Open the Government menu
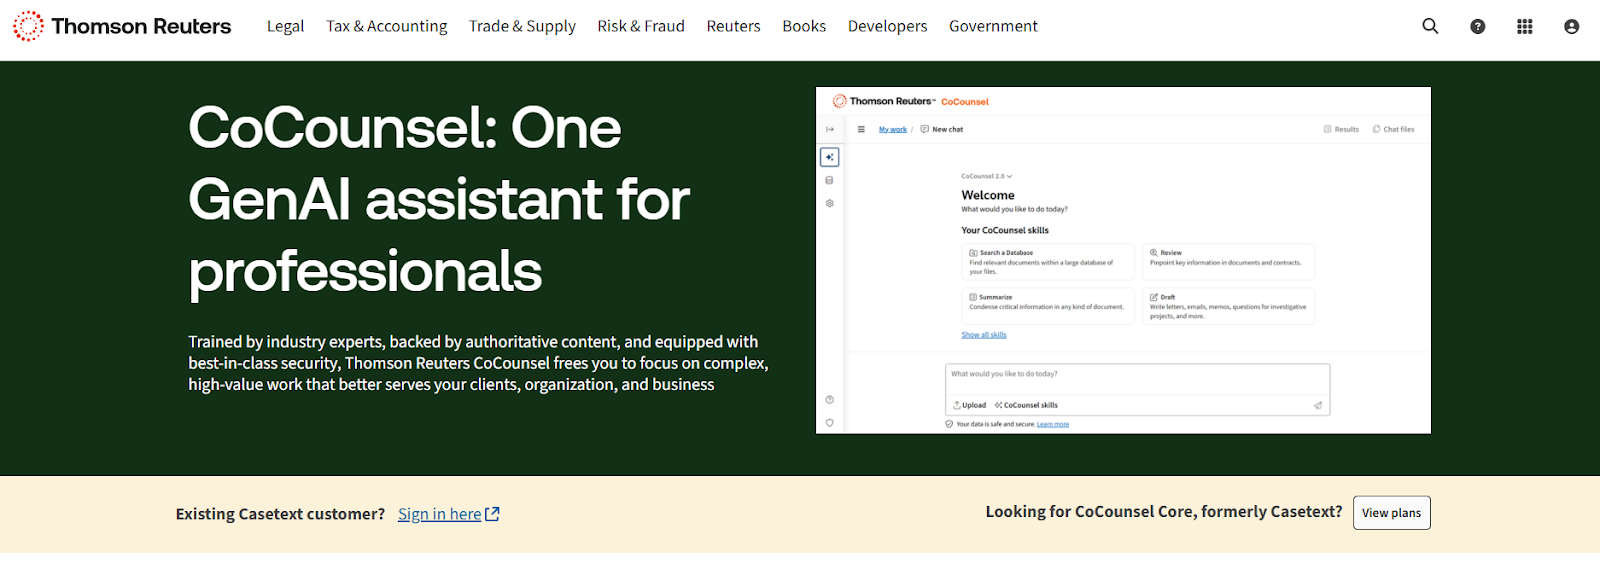The height and width of the screenshot is (575, 1600). [x=993, y=26]
